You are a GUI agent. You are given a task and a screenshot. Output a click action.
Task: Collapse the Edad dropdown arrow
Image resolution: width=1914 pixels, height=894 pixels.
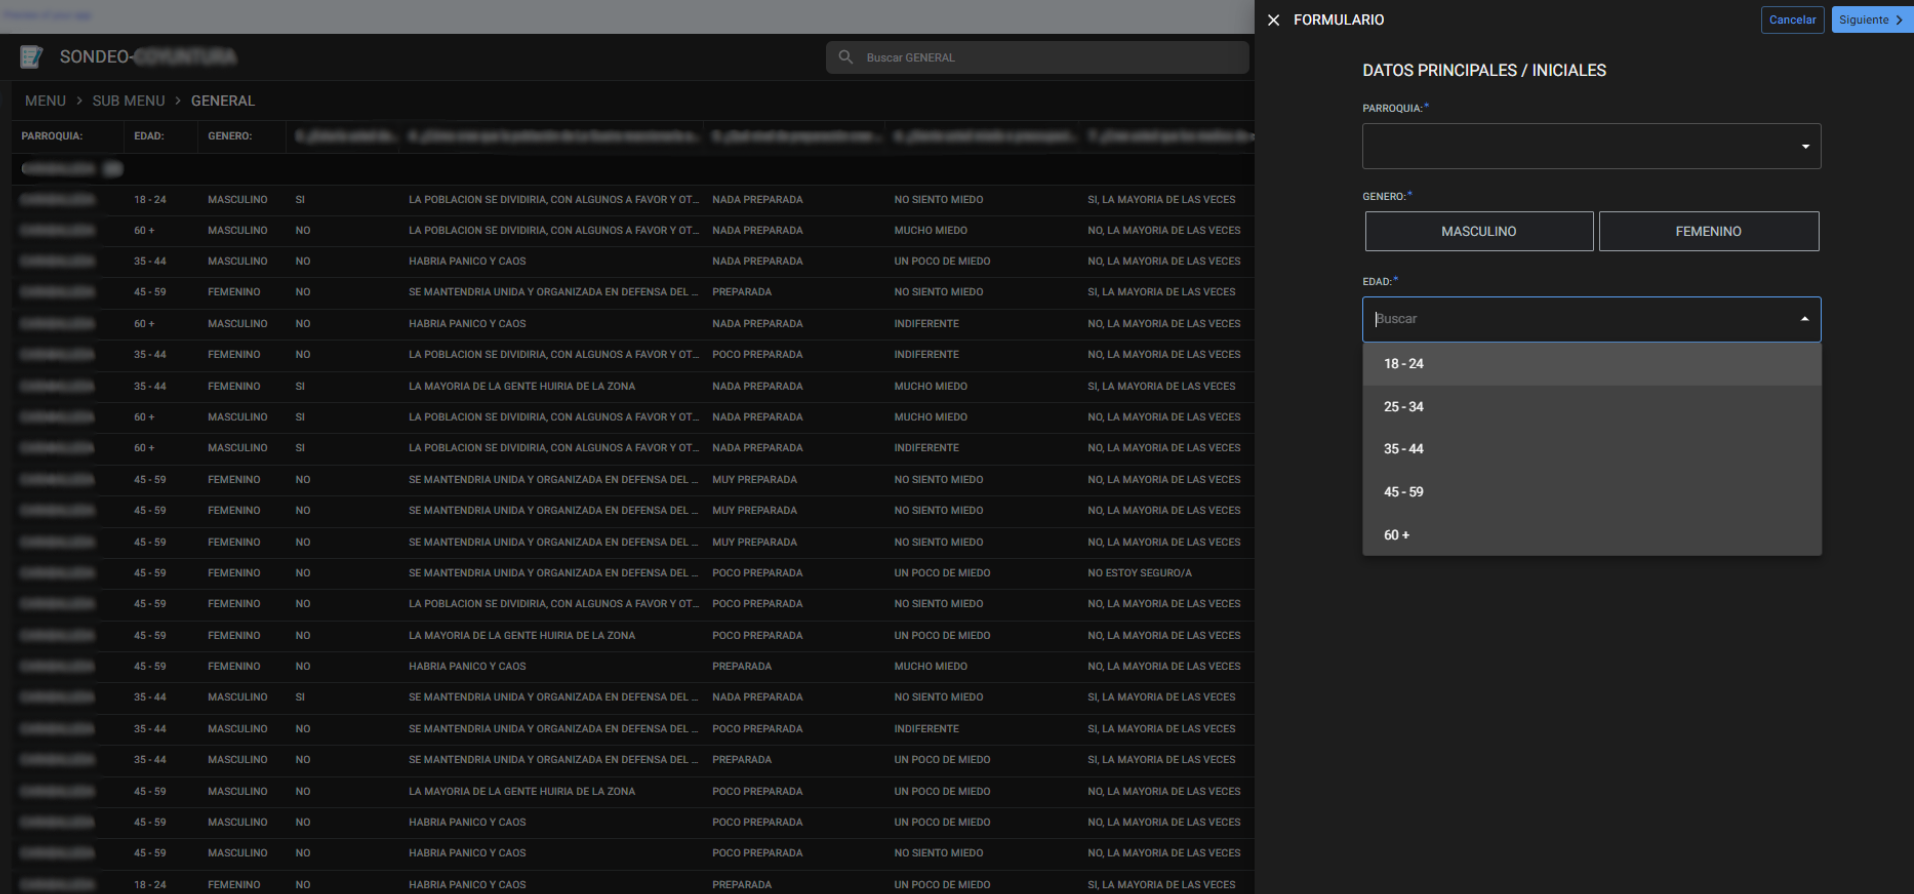(1805, 319)
